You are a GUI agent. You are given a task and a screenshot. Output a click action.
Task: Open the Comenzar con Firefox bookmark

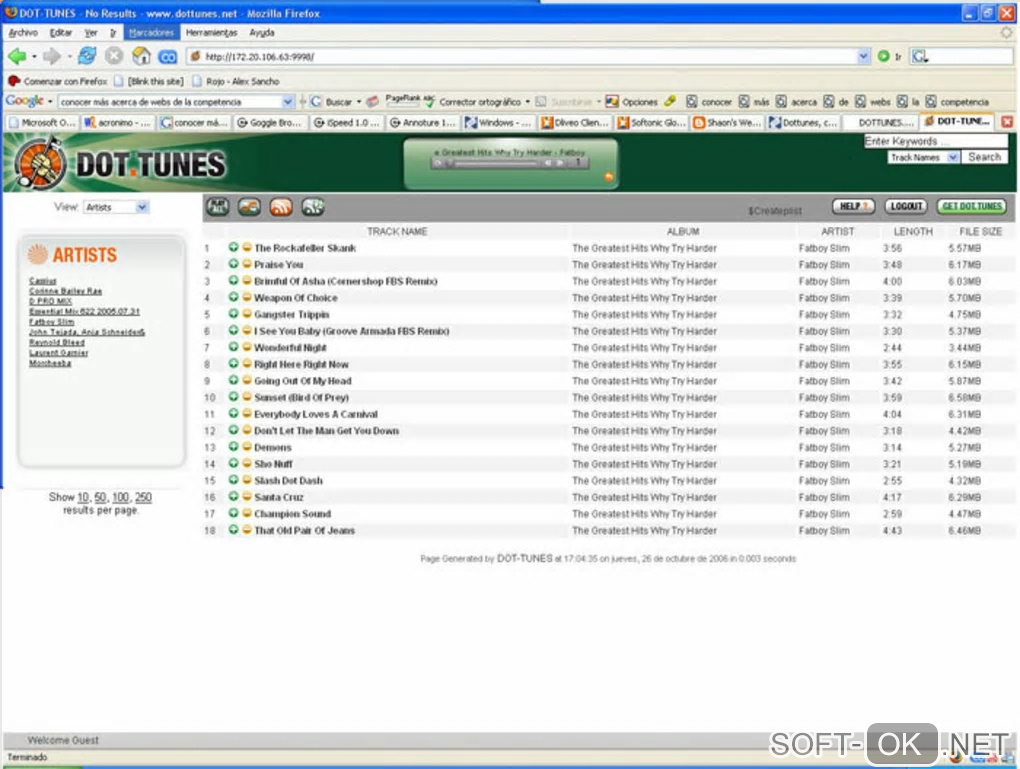(x=58, y=81)
